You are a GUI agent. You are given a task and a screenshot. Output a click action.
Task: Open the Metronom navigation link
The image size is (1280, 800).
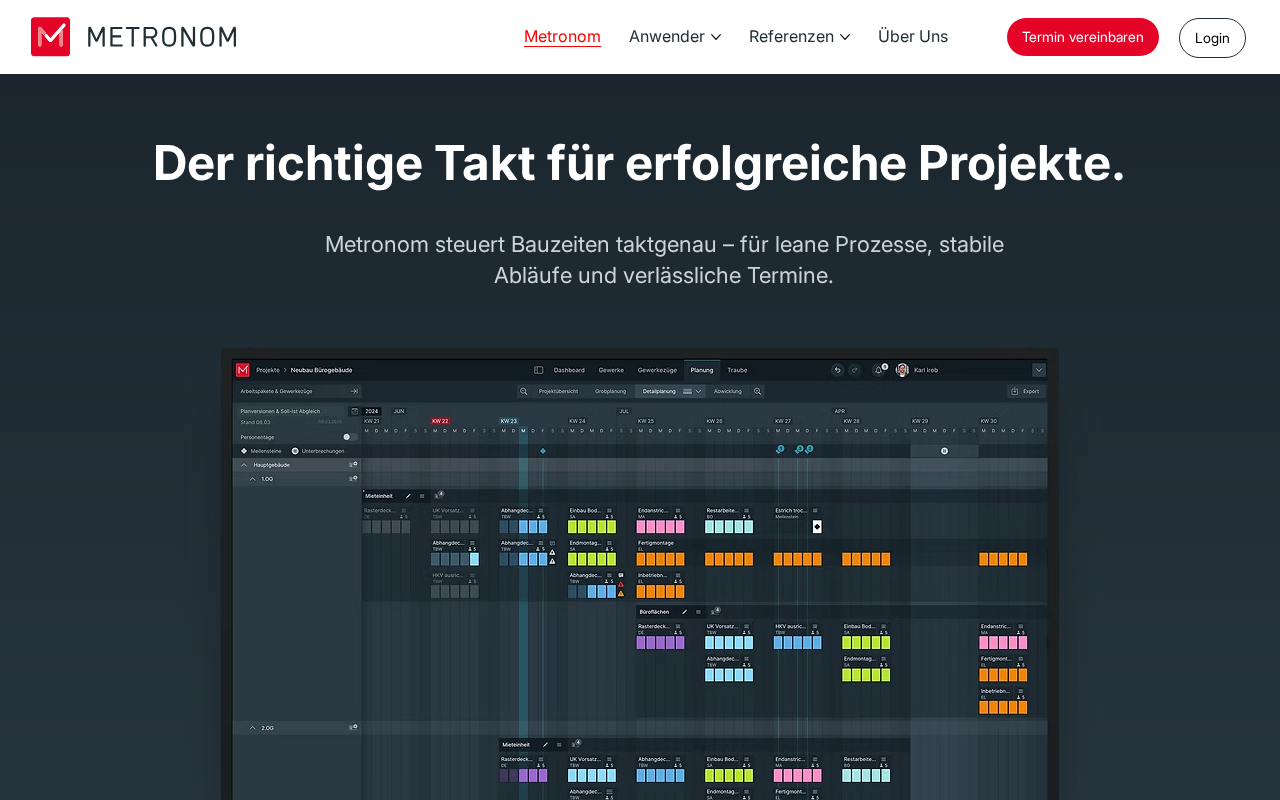562,37
